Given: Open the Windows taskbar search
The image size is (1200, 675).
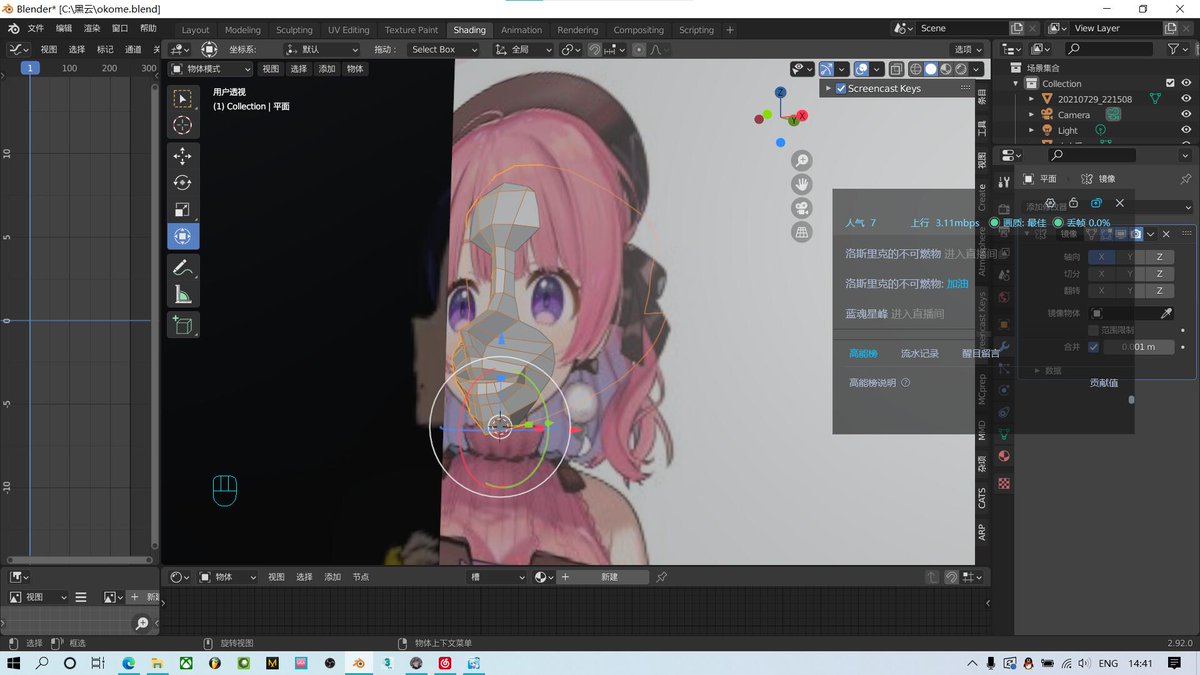Looking at the screenshot, I should tap(42, 663).
